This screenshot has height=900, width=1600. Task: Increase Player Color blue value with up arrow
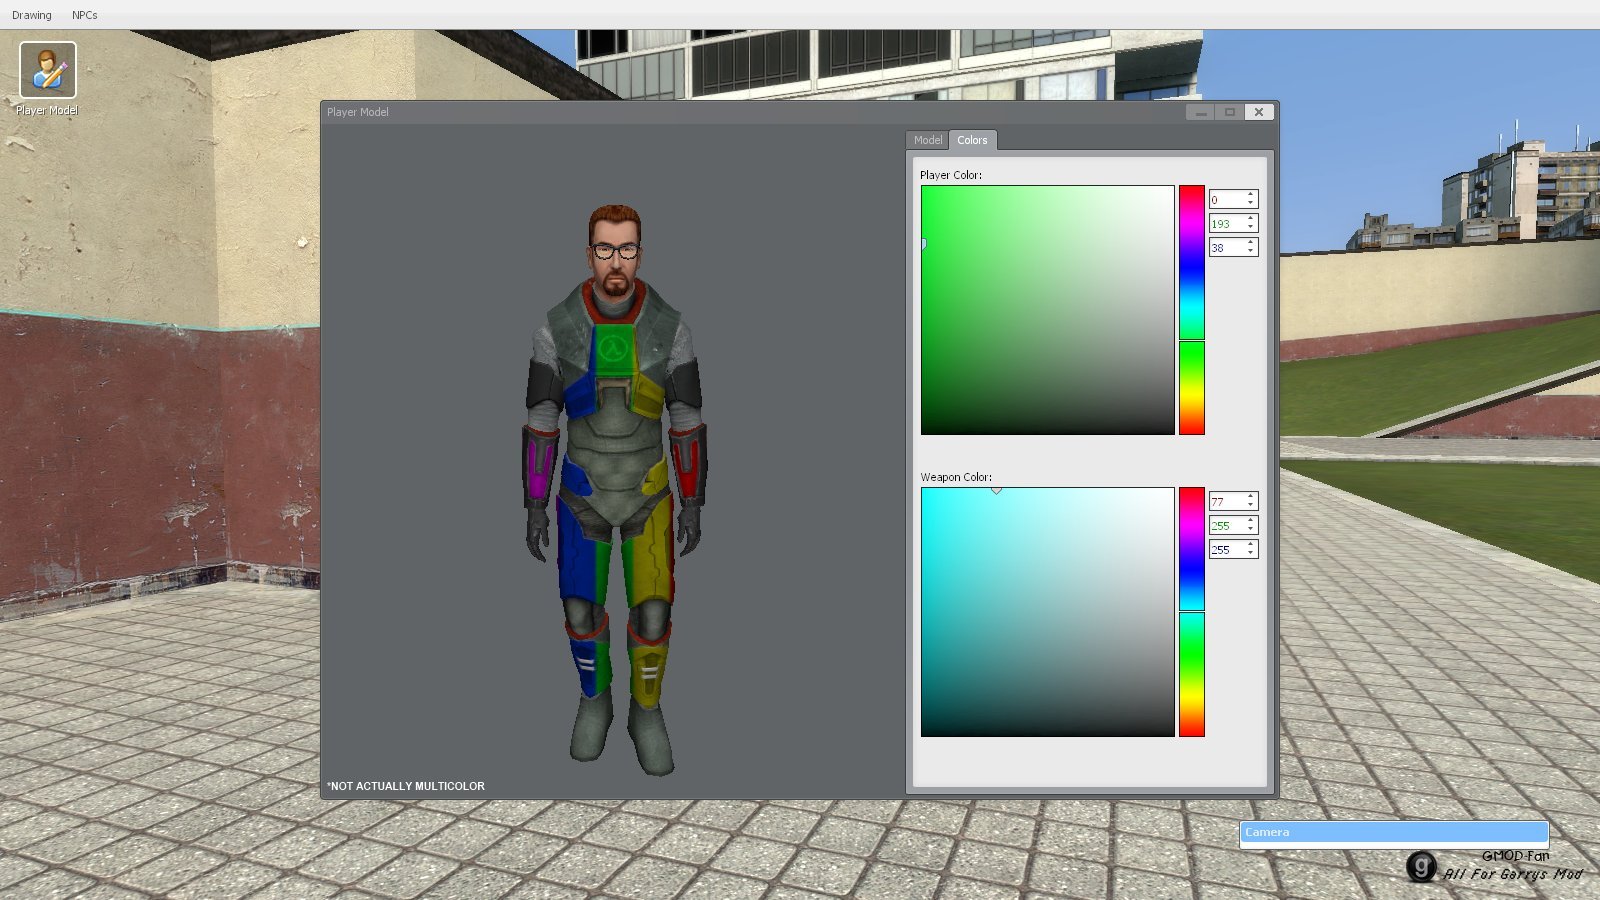[1250, 243]
